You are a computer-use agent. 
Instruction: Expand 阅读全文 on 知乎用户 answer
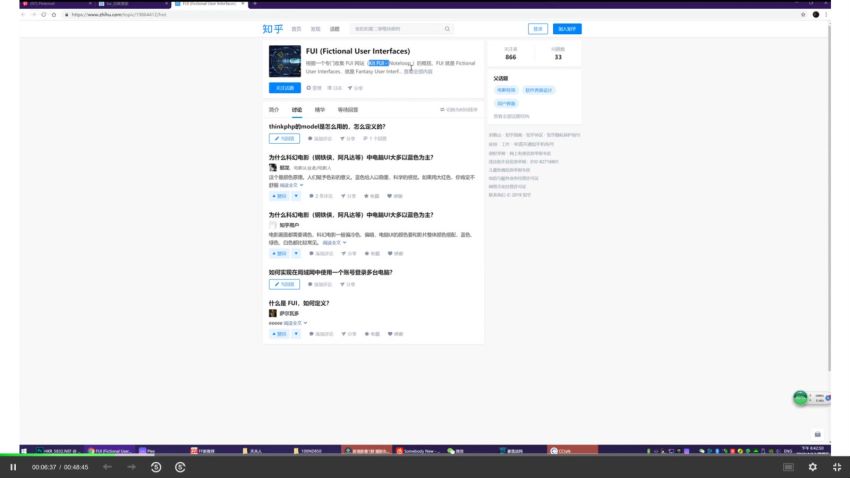pos(334,243)
